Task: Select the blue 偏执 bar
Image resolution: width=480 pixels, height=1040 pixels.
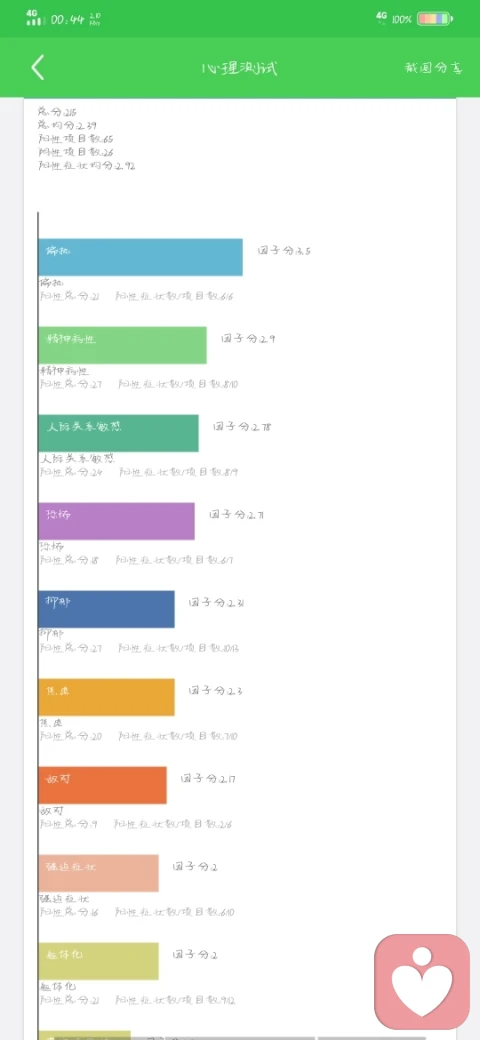Action: (141, 257)
